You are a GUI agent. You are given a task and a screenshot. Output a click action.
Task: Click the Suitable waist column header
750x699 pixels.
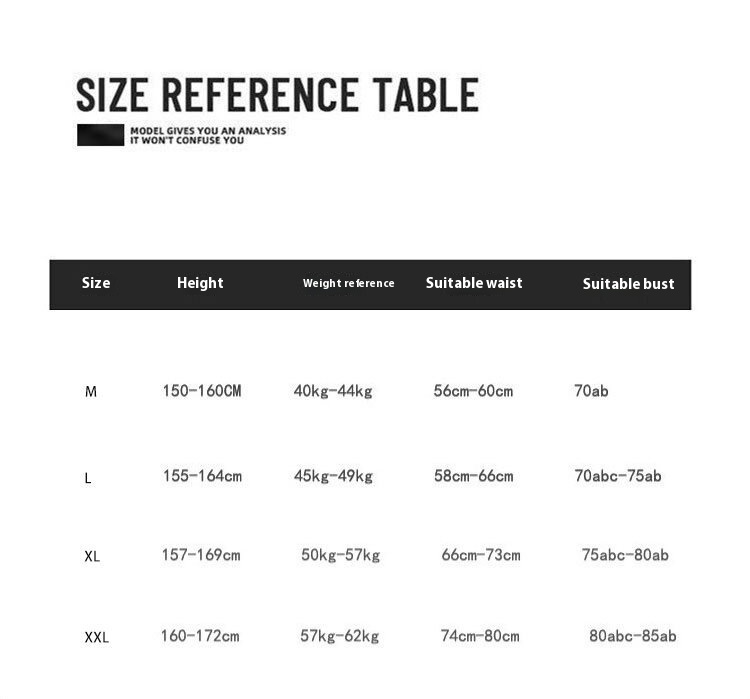click(x=474, y=283)
